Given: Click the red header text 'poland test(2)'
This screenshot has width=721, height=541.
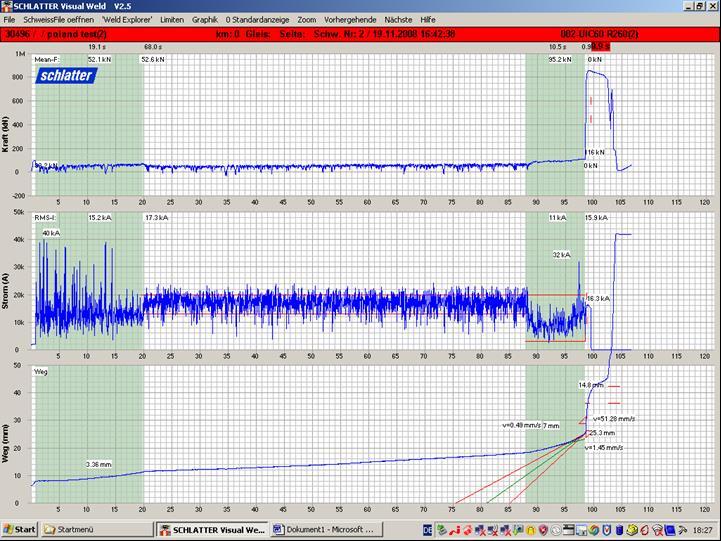Looking at the screenshot, I should coord(77,34).
